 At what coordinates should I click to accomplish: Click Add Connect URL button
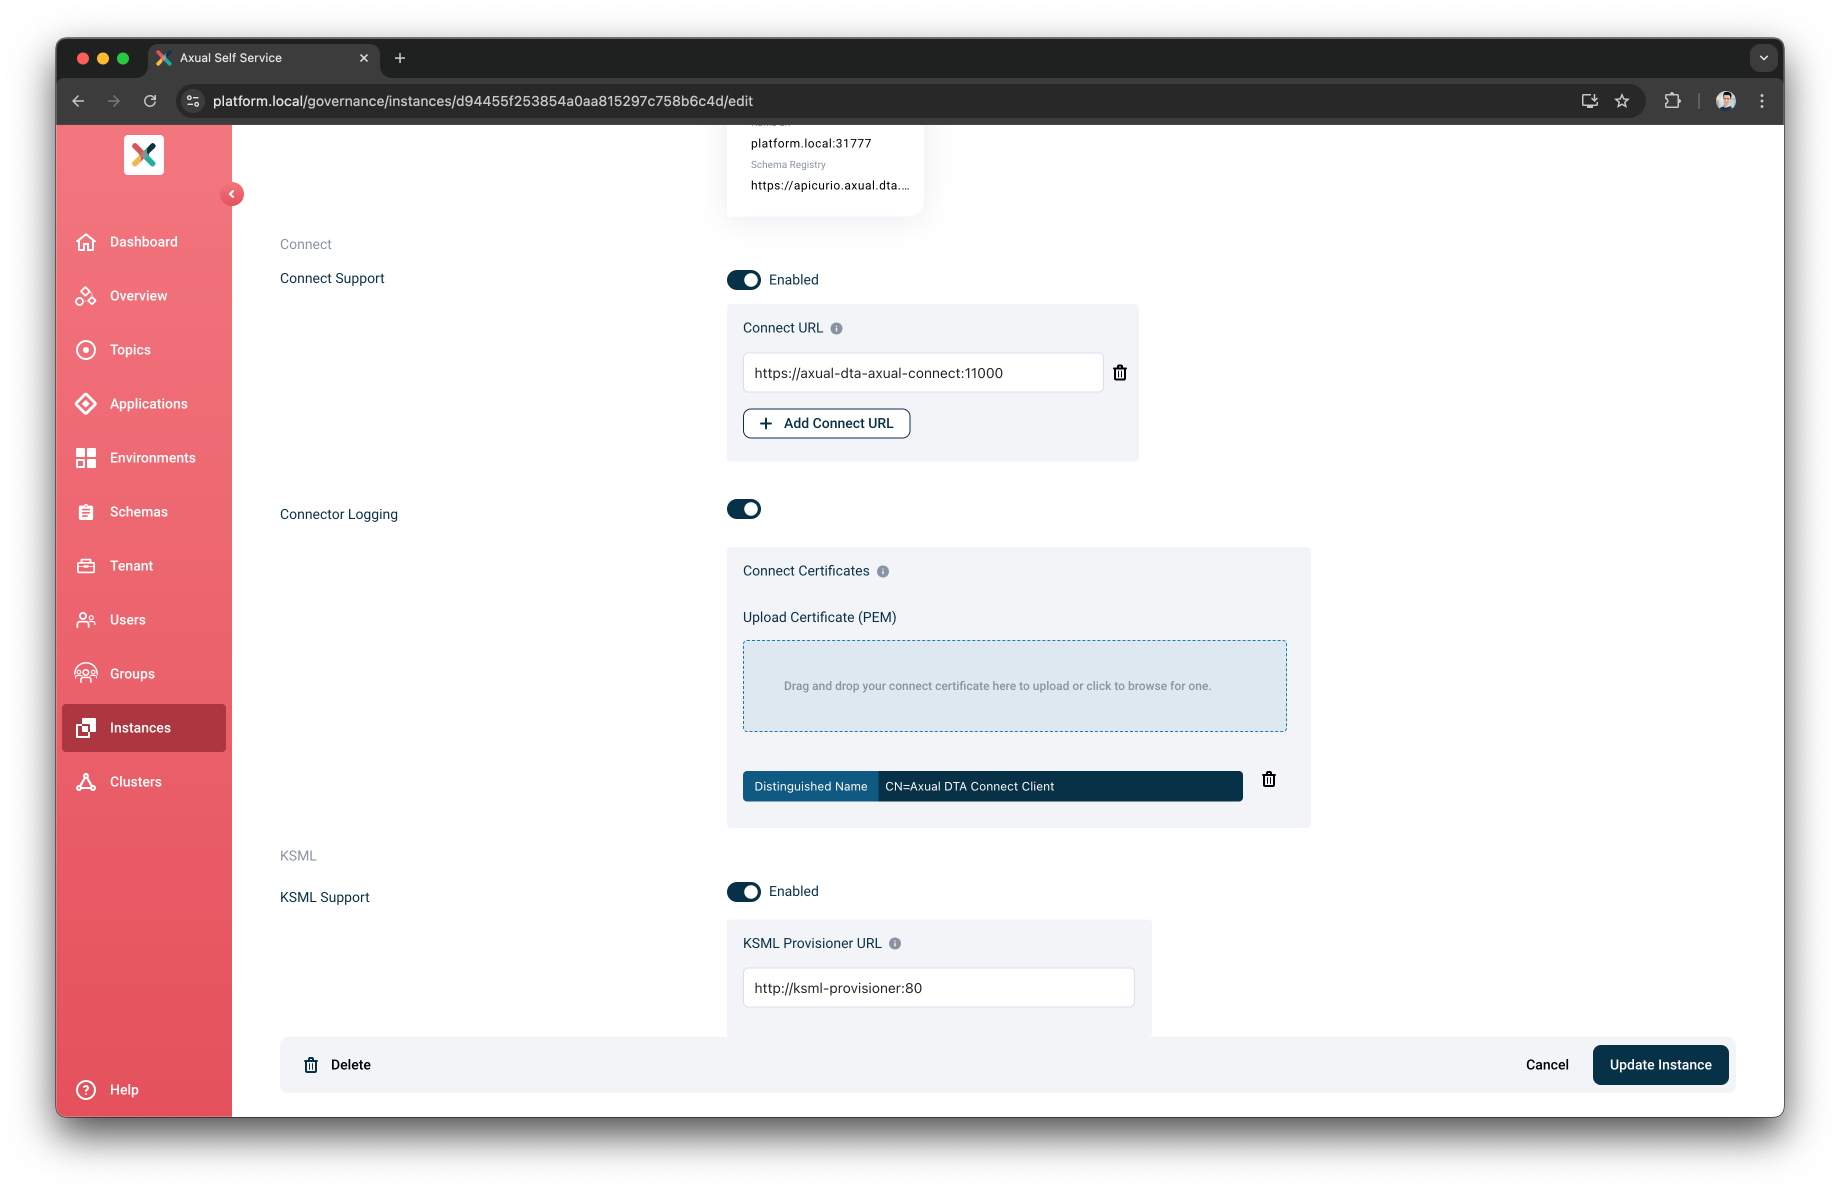[826, 423]
